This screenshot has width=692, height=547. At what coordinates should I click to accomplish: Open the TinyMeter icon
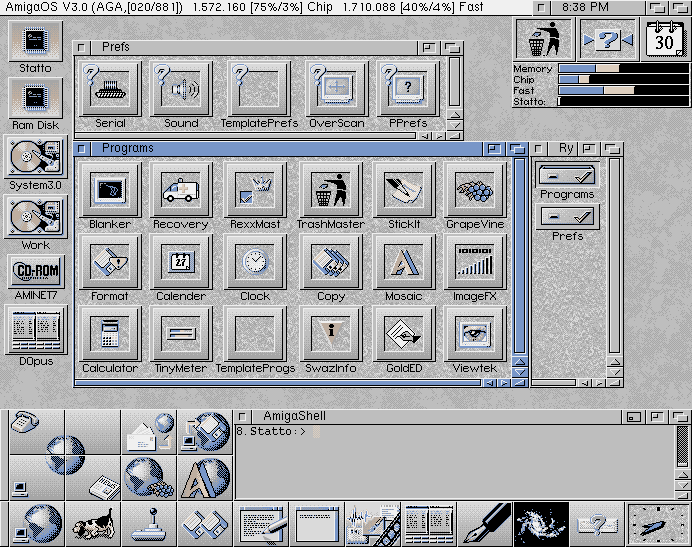[181, 334]
